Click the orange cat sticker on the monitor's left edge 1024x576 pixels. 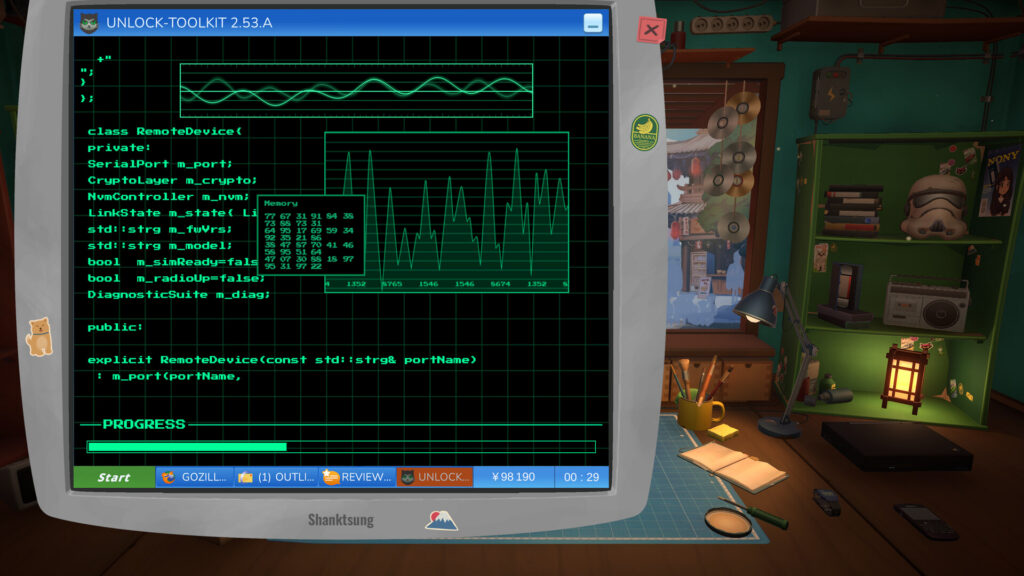click(39, 336)
